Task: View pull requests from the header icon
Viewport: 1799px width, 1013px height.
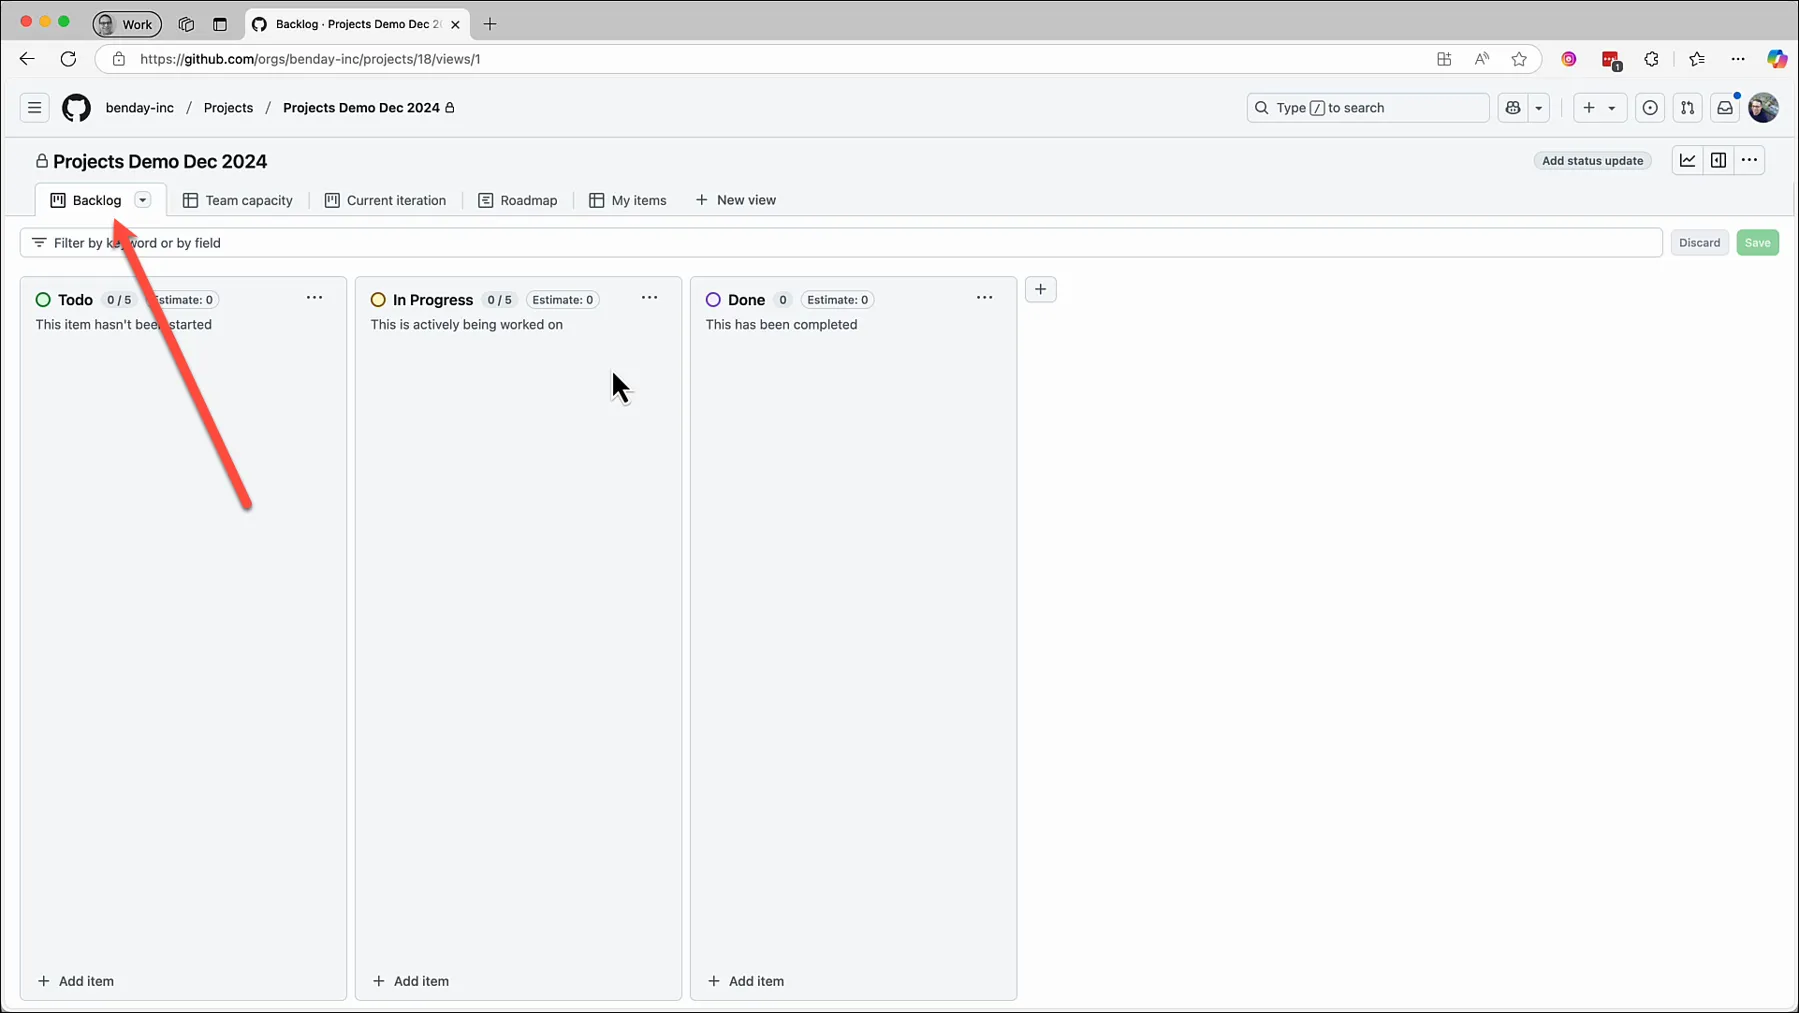Action: (1687, 108)
